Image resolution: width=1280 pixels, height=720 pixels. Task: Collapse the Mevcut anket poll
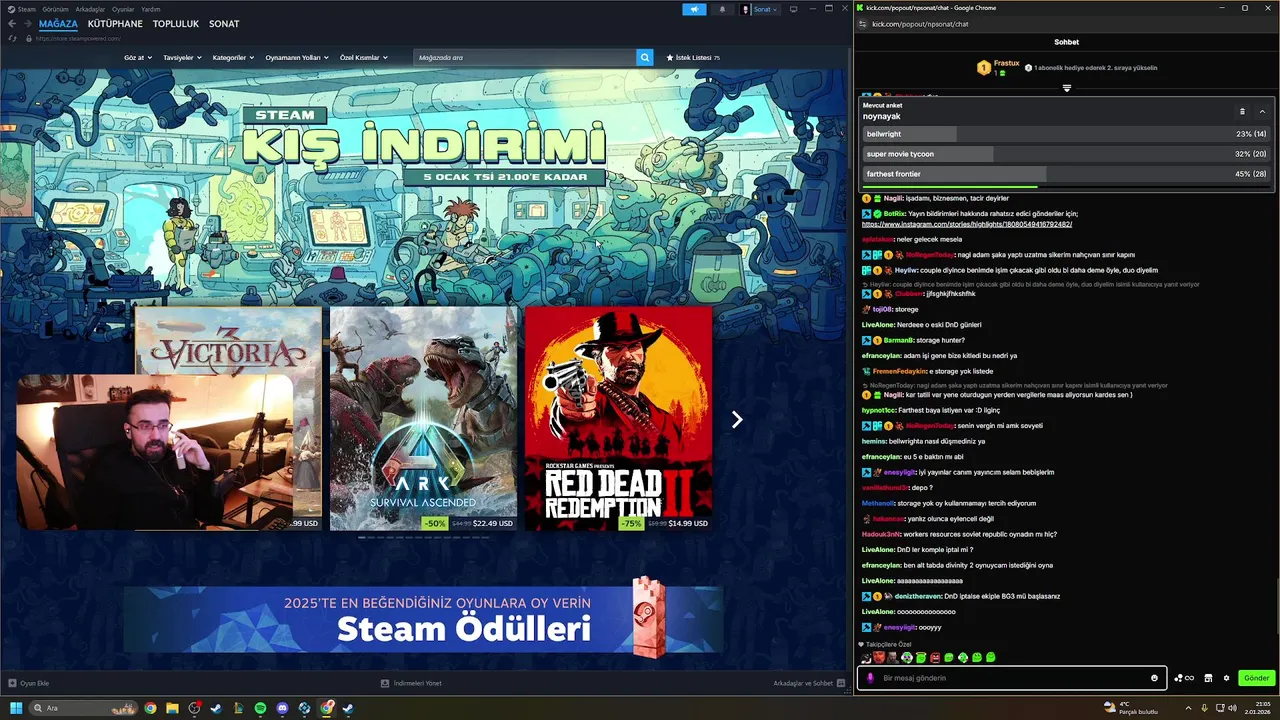tap(1262, 111)
